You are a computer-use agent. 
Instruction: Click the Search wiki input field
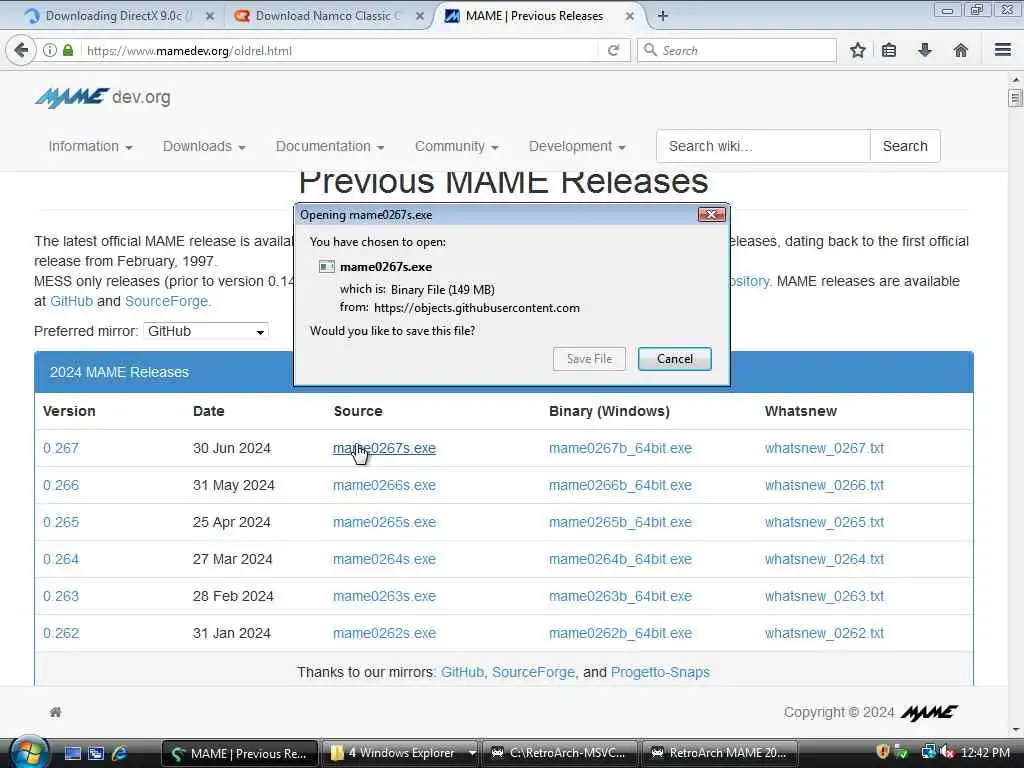click(763, 146)
